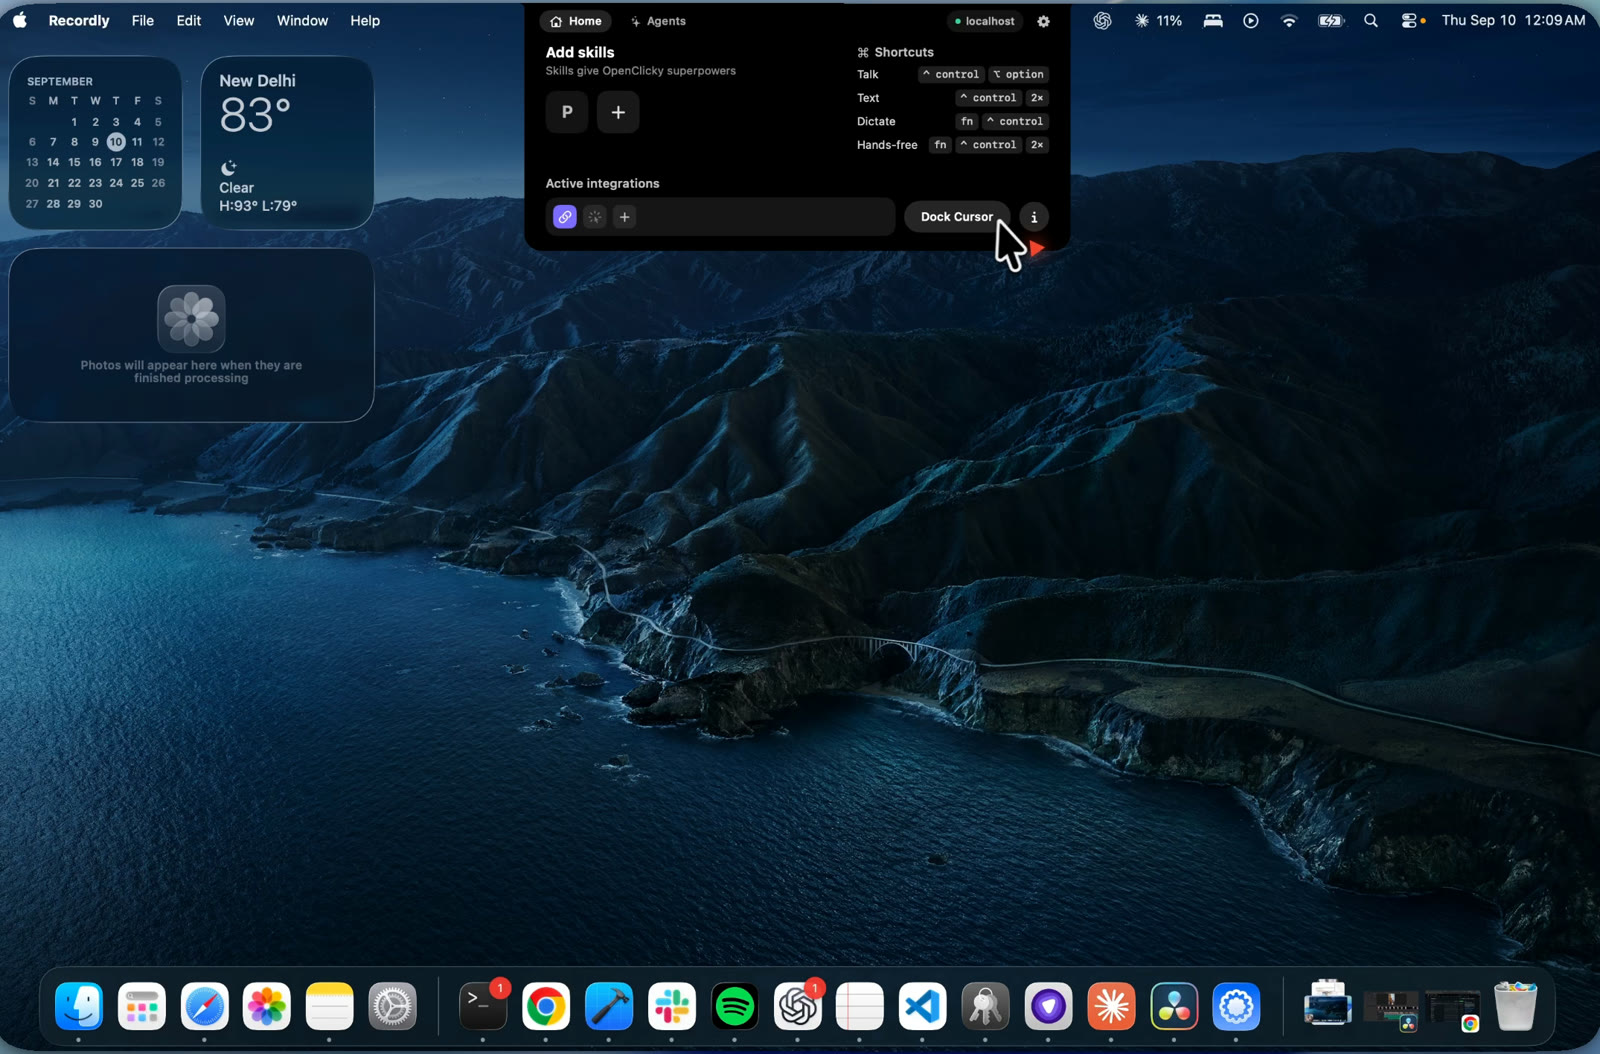This screenshot has height=1054, width=1600.
Task: Open the blue gear Dock app
Action: pos(1237,1006)
